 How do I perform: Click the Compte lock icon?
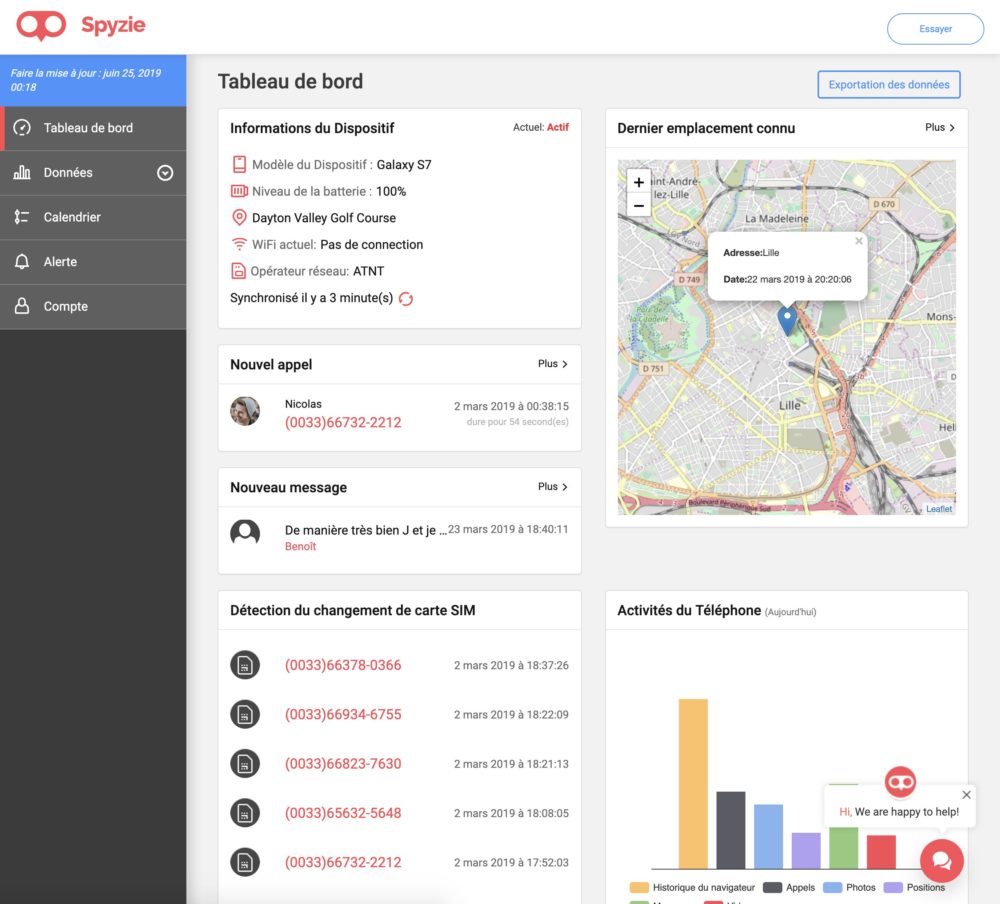[x=22, y=307]
